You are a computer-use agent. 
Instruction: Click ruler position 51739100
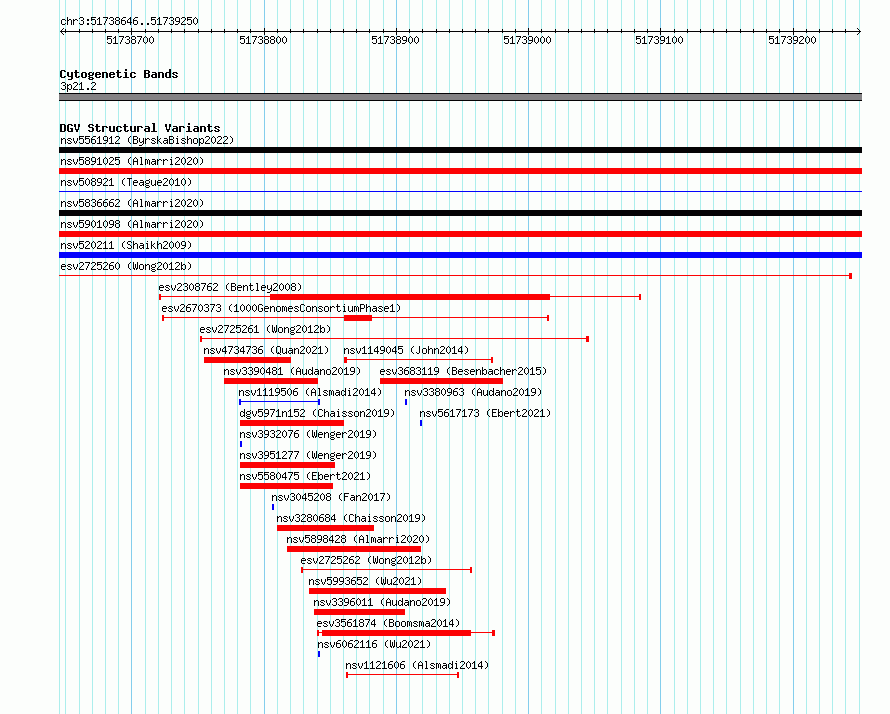(660, 40)
